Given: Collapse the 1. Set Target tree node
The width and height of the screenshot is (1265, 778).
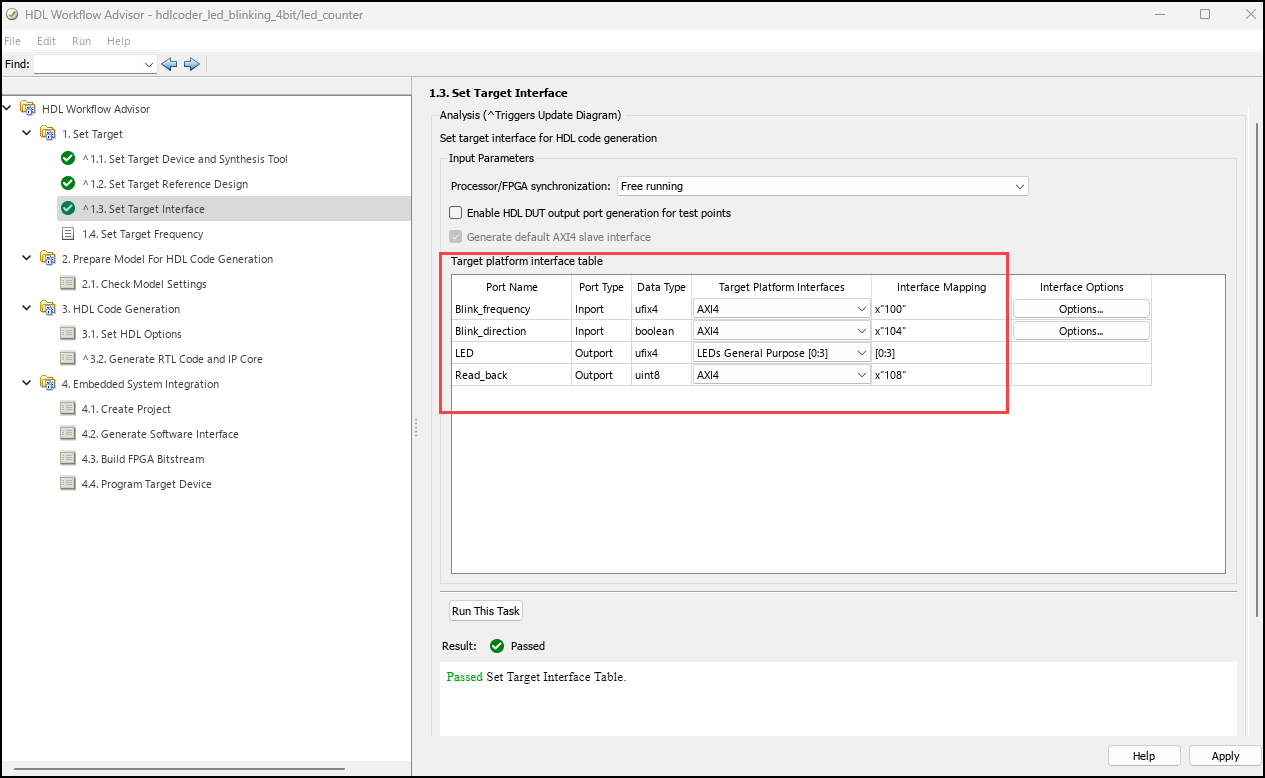Looking at the screenshot, I should (27, 134).
